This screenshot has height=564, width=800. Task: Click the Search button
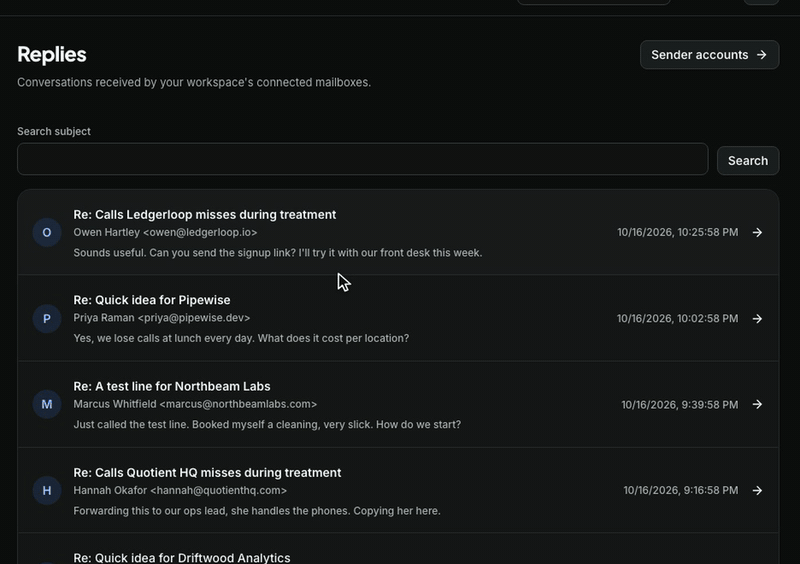tap(747, 161)
